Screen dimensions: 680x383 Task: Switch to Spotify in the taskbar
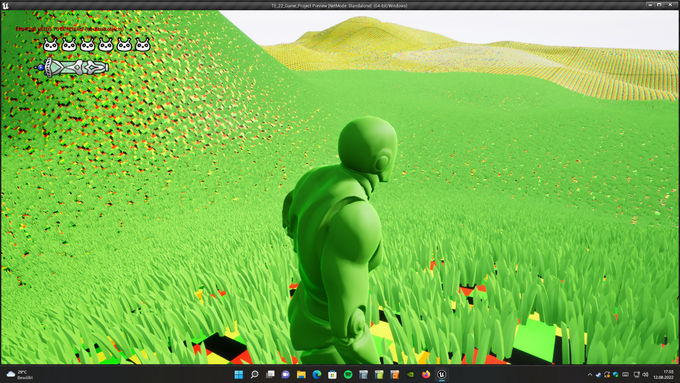(348, 374)
